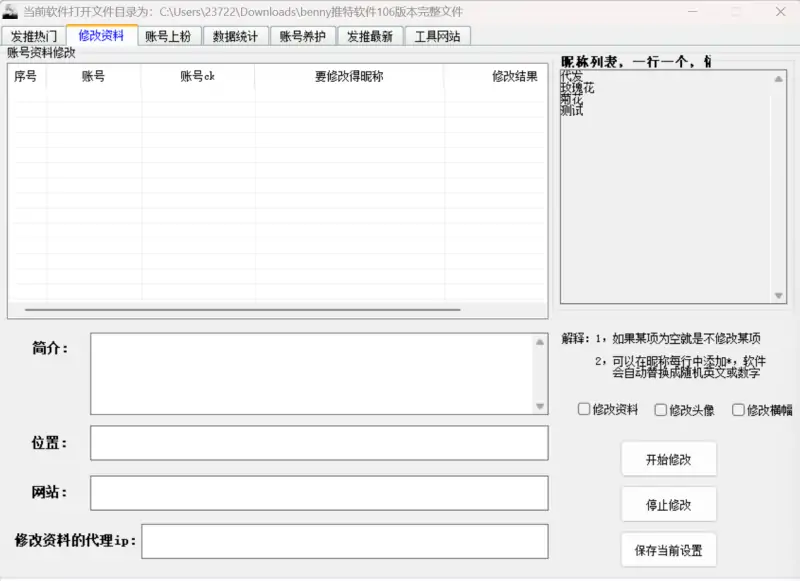Viewport: 800px width, 581px height.
Task: Click the 停止修改 button
Action: (x=668, y=505)
